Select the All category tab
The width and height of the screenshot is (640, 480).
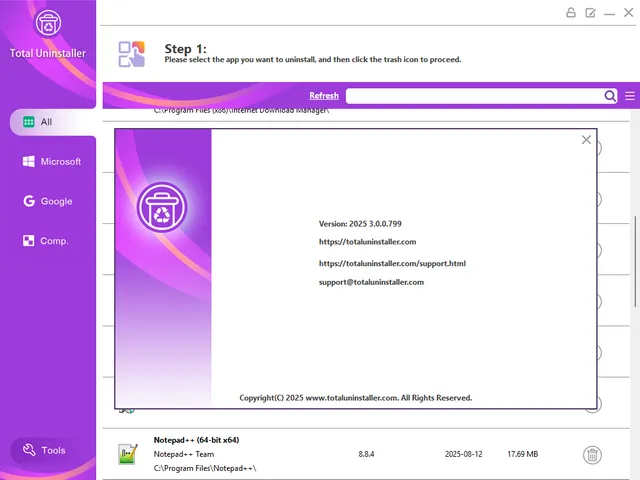pos(53,122)
